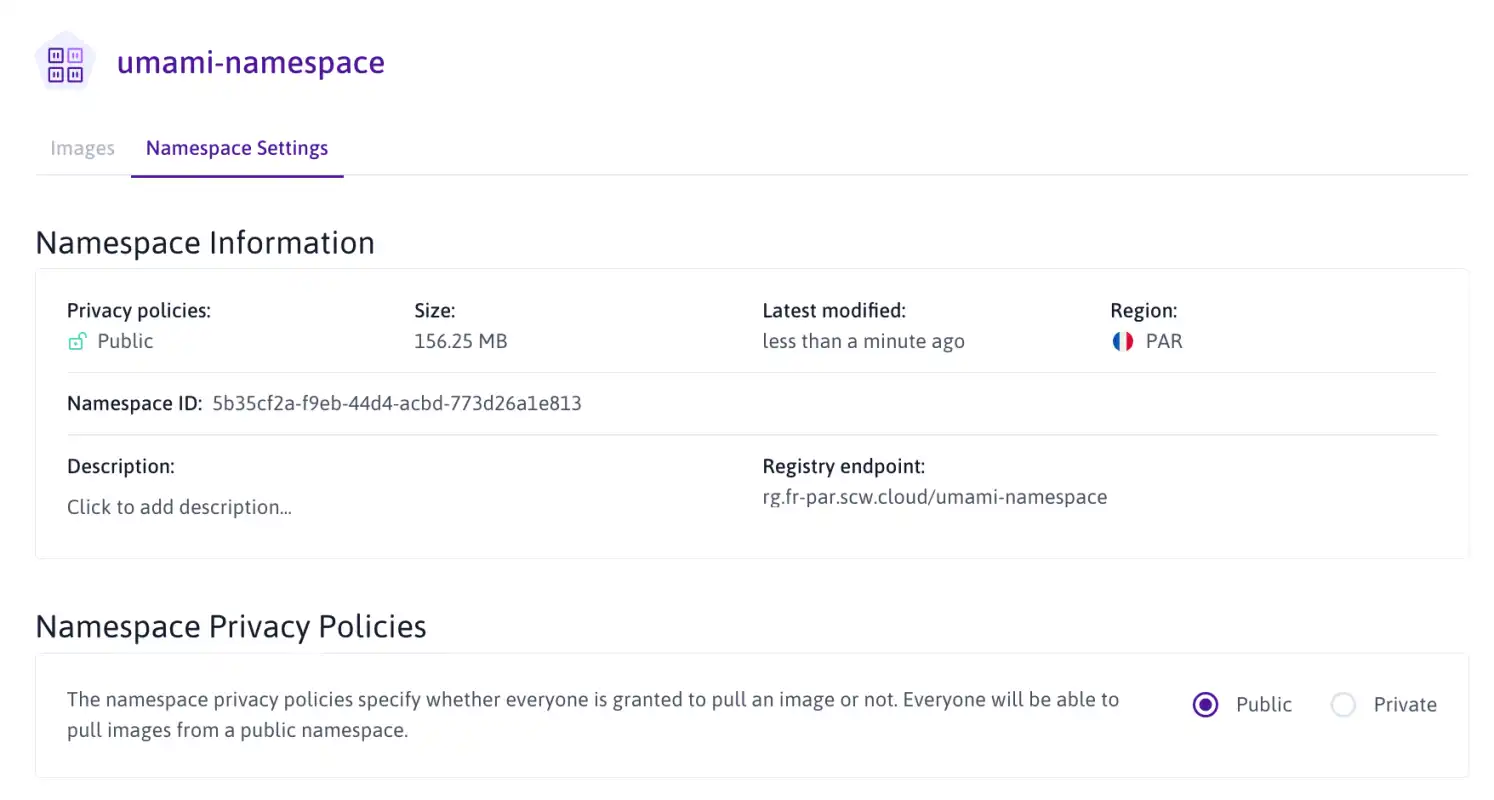1494x800 pixels.
Task: Click the green unlocked padlock icon
Action: point(76,342)
